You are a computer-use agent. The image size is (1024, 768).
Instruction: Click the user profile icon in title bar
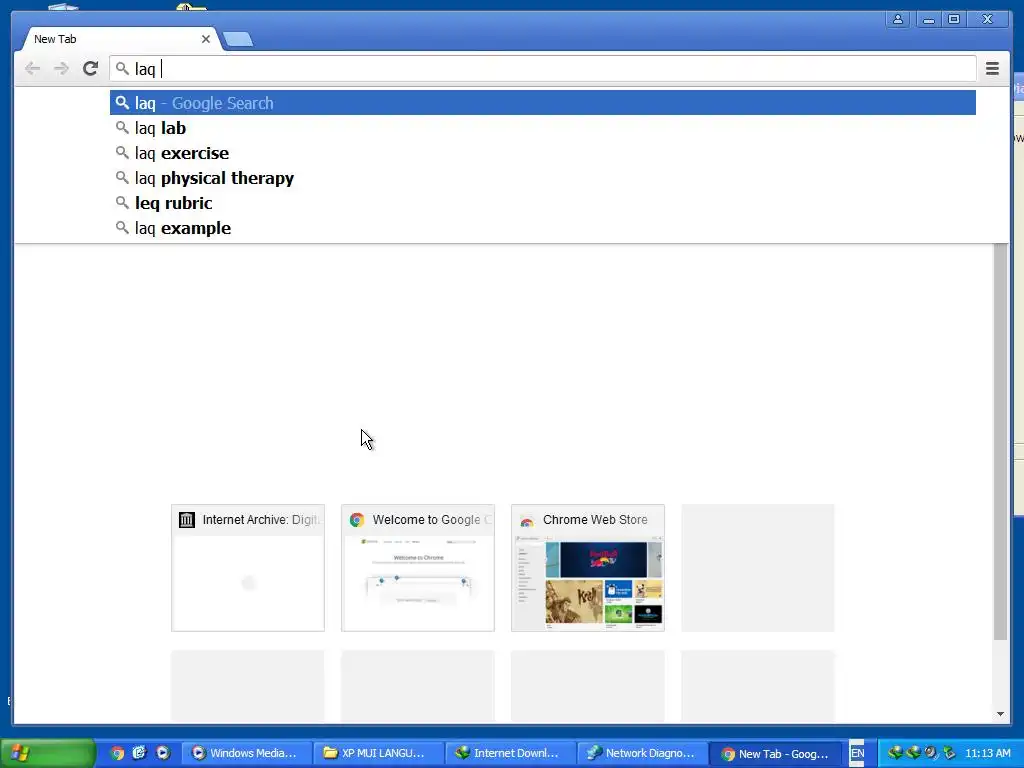[898, 19]
